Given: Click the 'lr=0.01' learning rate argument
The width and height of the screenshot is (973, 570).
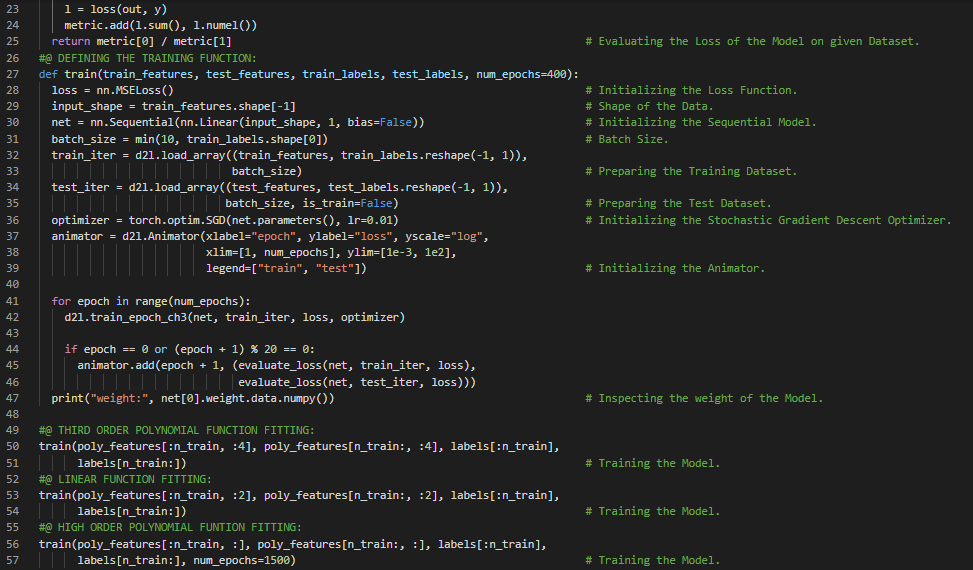Looking at the screenshot, I should point(377,220).
